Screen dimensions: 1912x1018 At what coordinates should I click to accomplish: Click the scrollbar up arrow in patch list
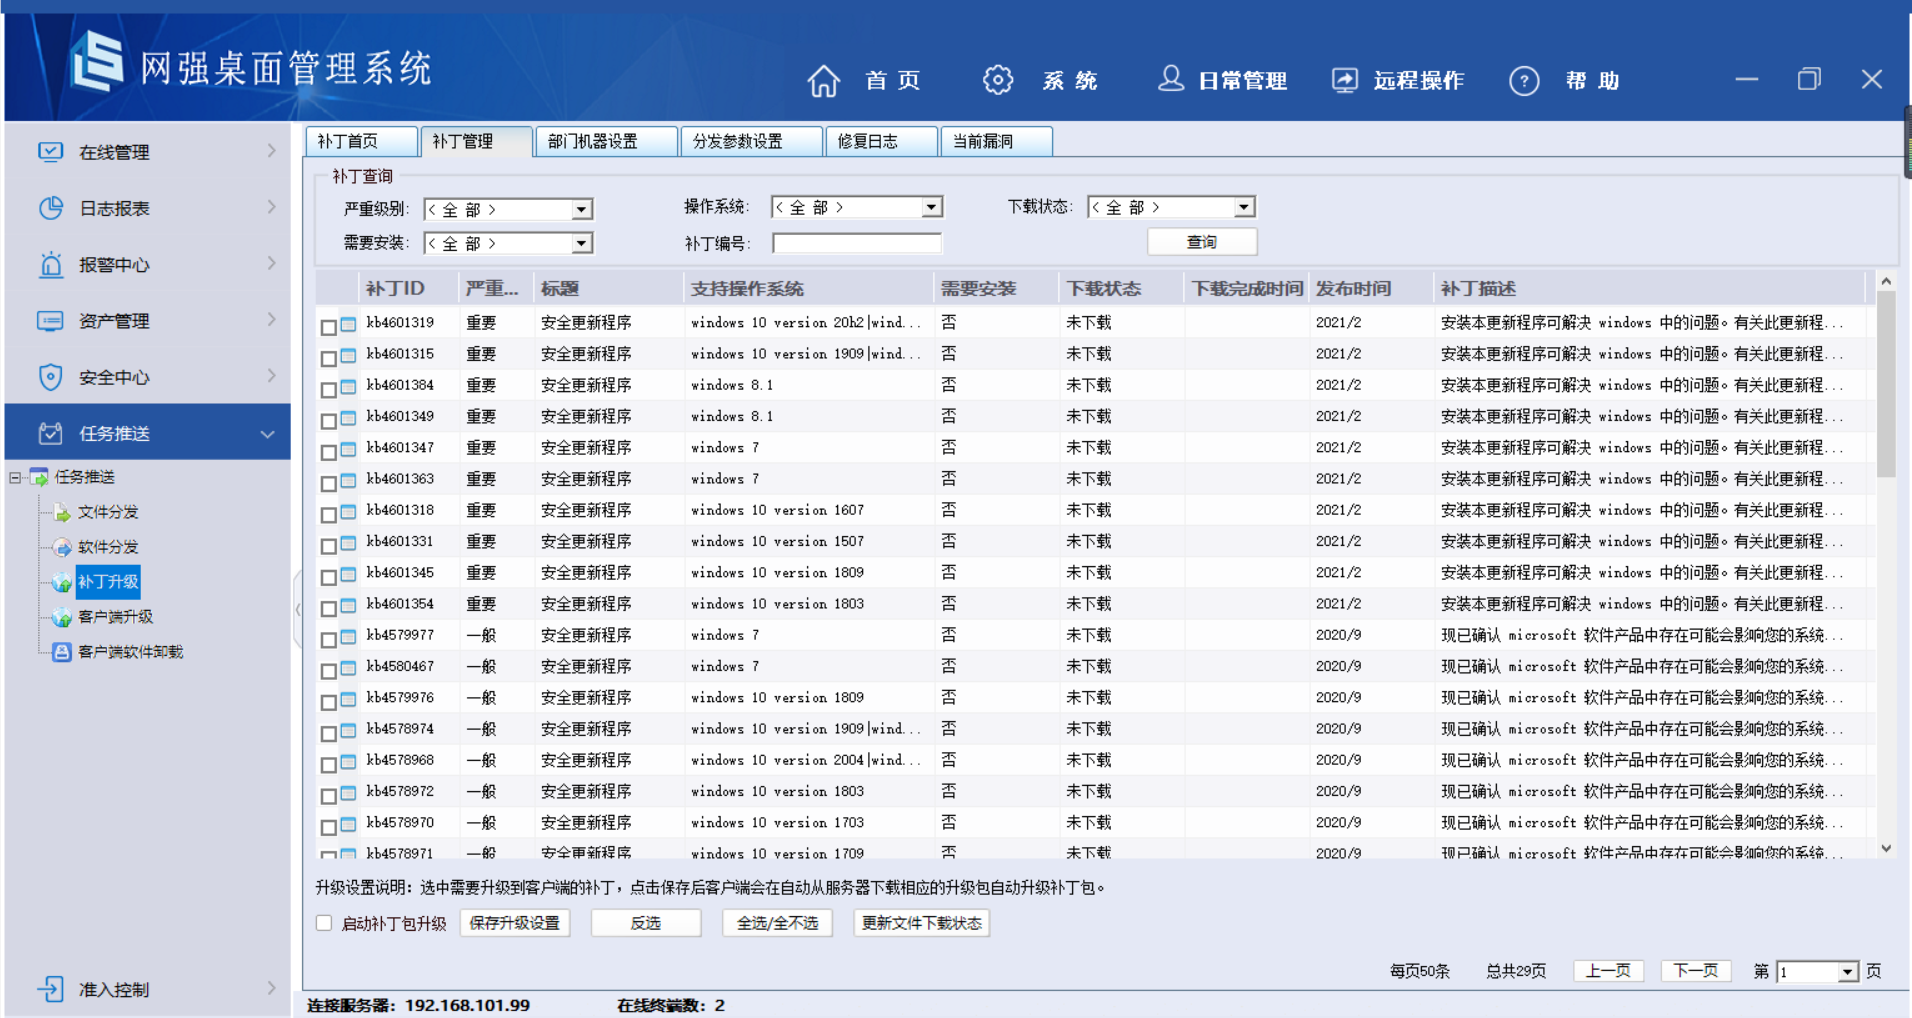[1886, 282]
